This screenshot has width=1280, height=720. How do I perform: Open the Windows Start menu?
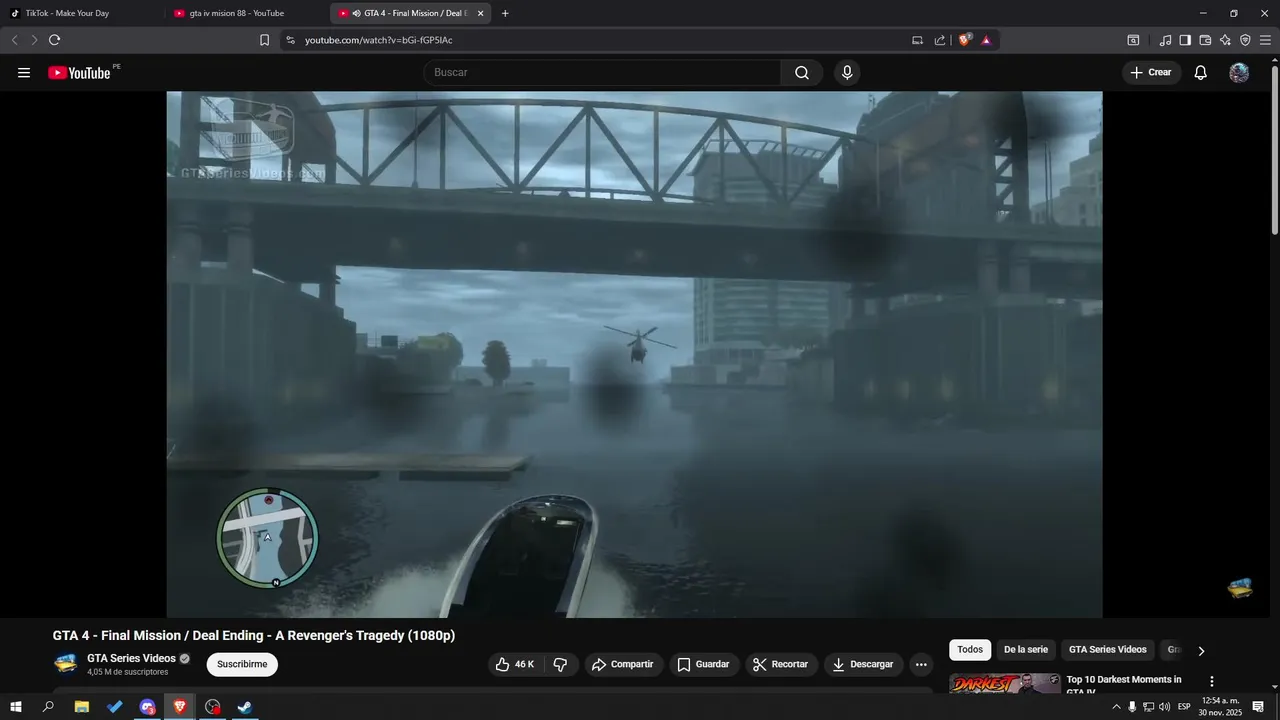click(15, 707)
